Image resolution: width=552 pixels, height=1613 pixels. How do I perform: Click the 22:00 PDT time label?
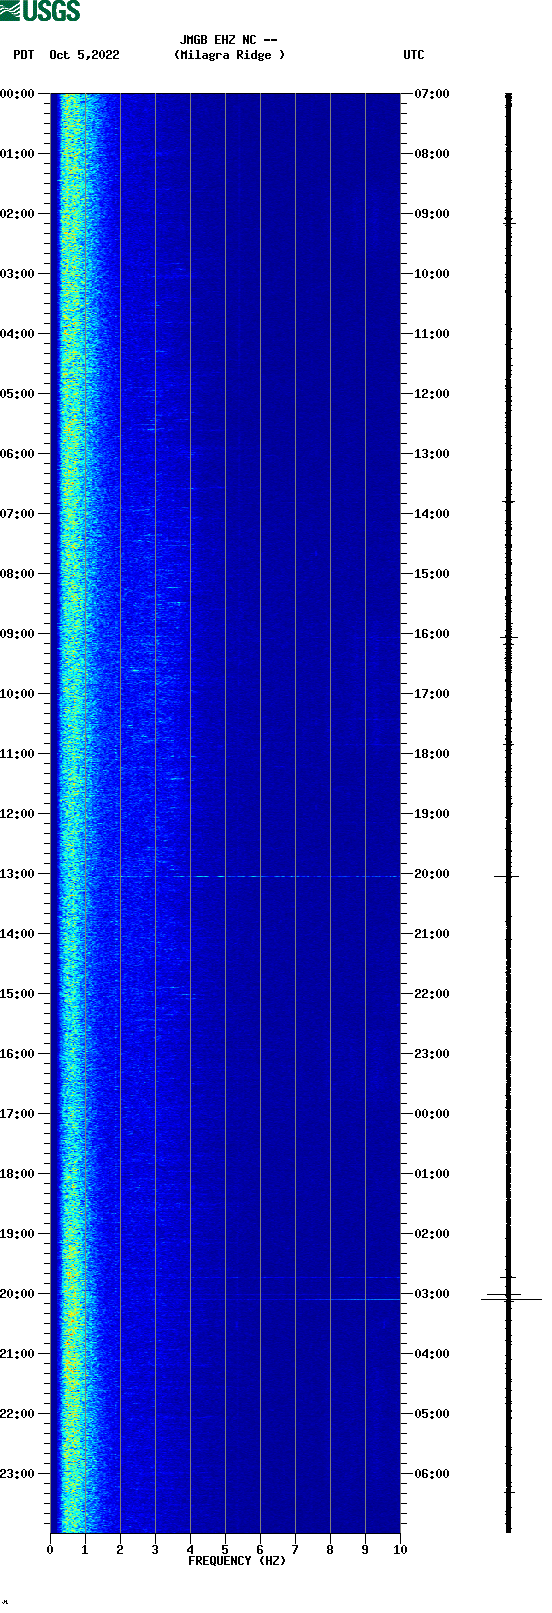point(18,1414)
